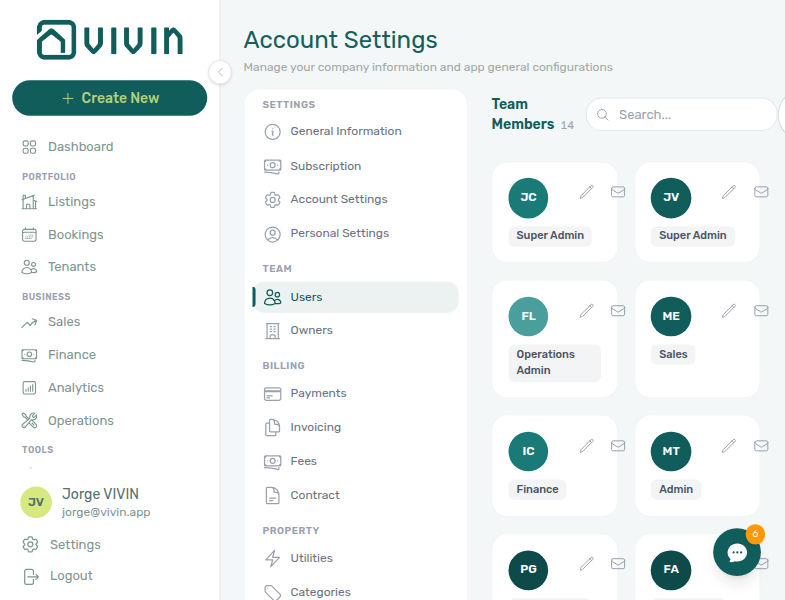Click the Operations Admin role tag

[x=555, y=363]
